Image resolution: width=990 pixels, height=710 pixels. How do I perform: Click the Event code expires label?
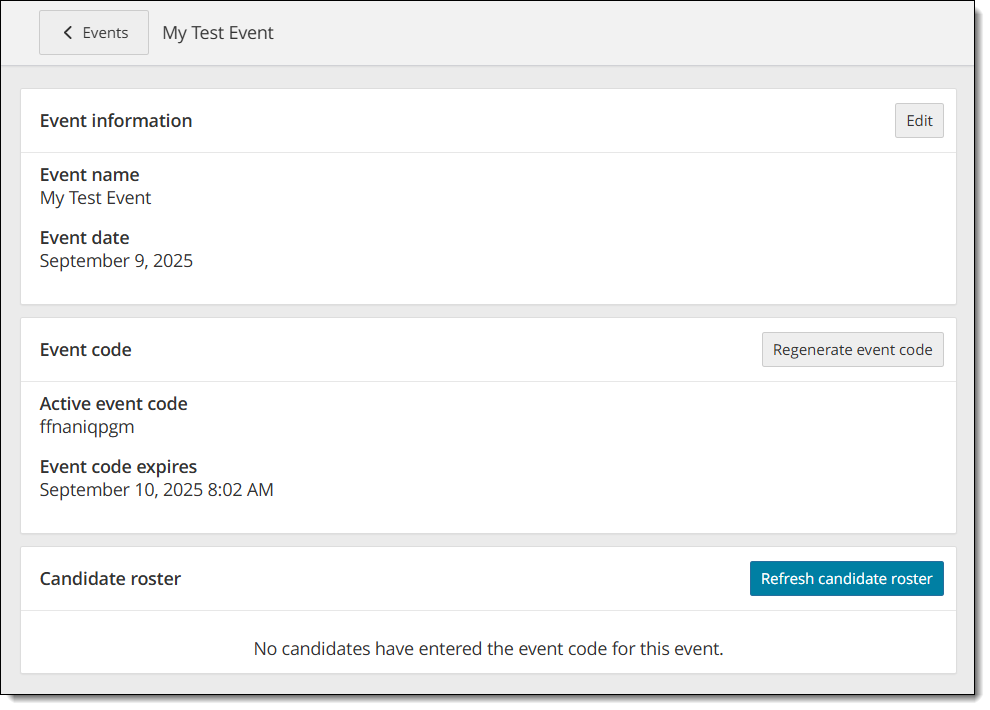[x=118, y=467]
